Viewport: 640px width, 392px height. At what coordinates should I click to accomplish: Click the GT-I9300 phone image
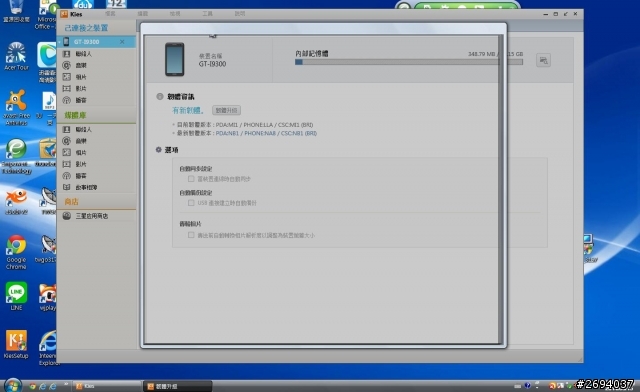[175, 60]
